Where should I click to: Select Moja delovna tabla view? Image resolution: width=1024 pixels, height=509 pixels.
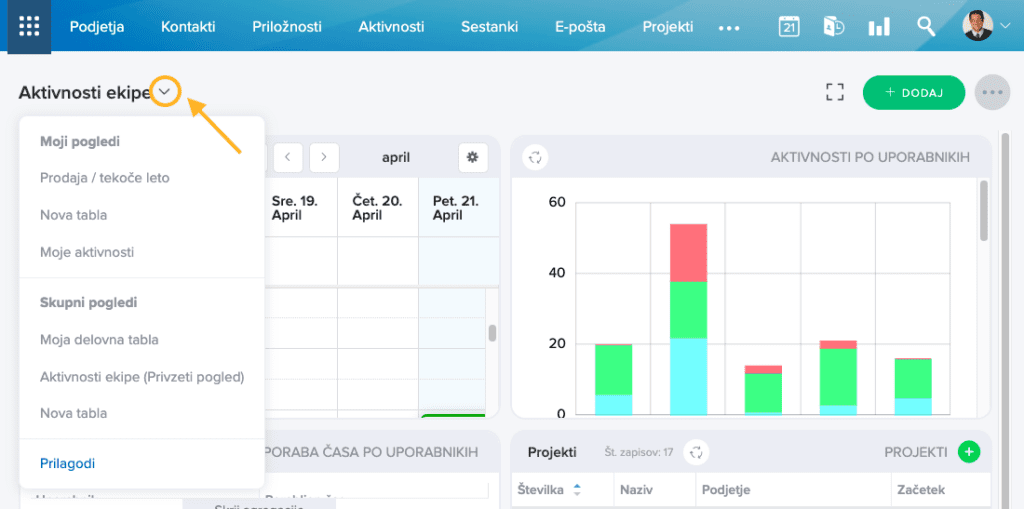[x=99, y=340]
